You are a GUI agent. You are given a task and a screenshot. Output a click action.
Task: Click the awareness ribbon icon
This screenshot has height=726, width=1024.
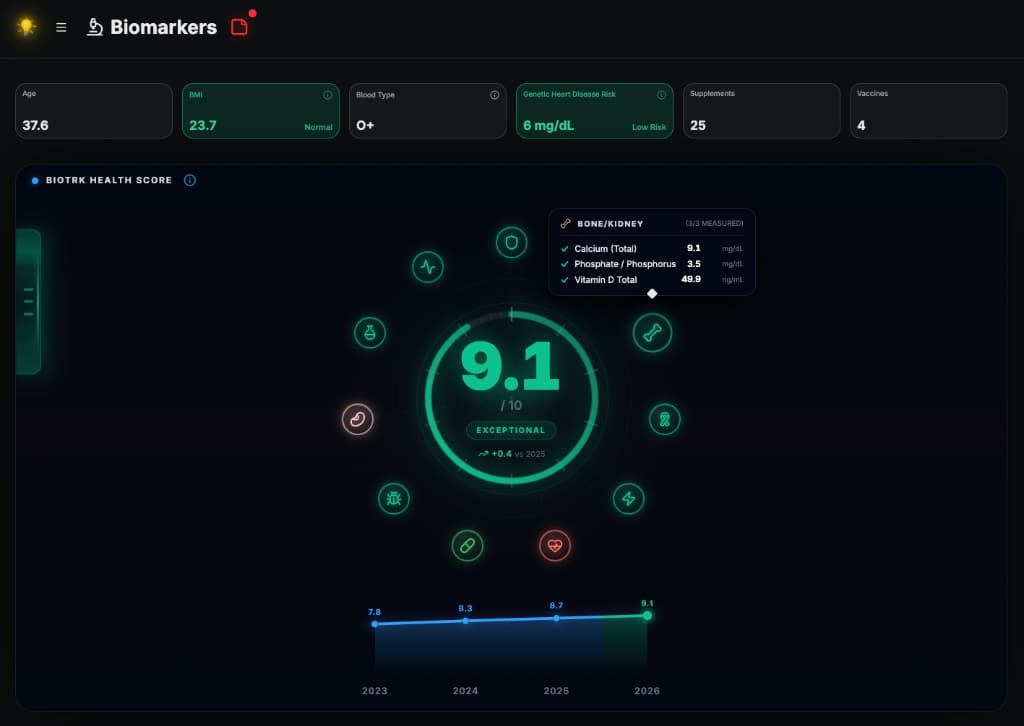[664, 419]
